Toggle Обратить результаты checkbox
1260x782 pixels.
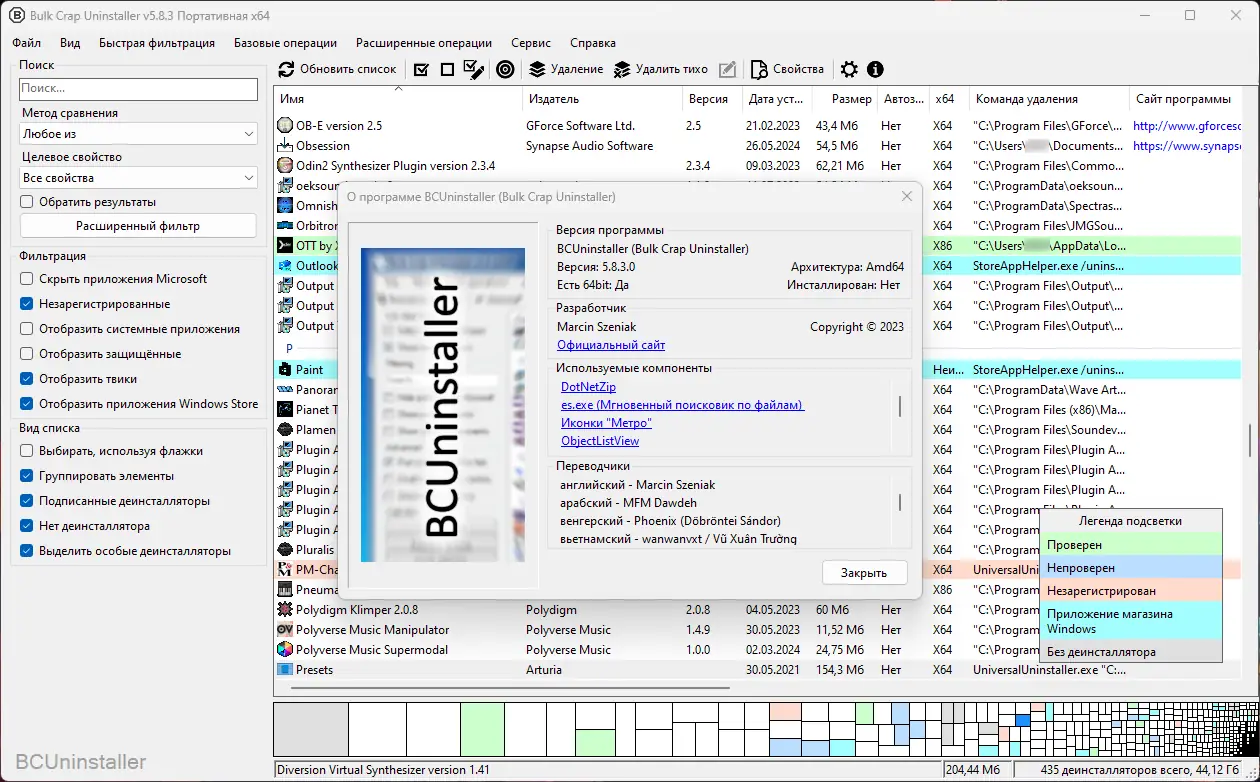tap(27, 202)
